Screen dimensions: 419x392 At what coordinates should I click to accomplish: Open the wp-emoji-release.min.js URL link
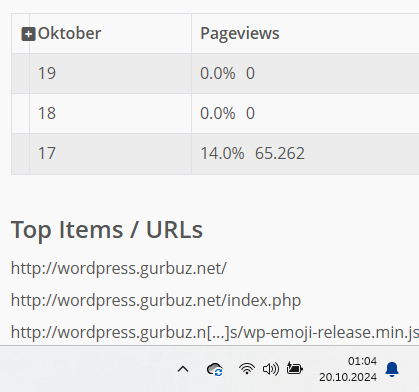pyautogui.click(x=215, y=332)
